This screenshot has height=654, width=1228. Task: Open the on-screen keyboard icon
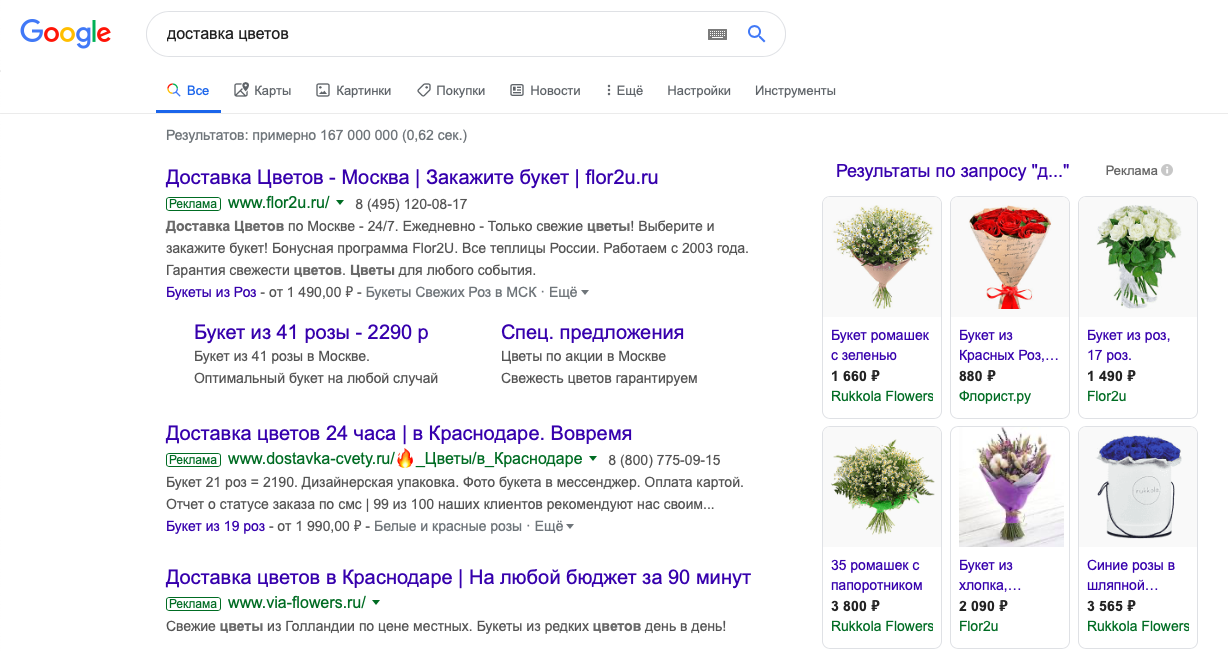click(717, 34)
